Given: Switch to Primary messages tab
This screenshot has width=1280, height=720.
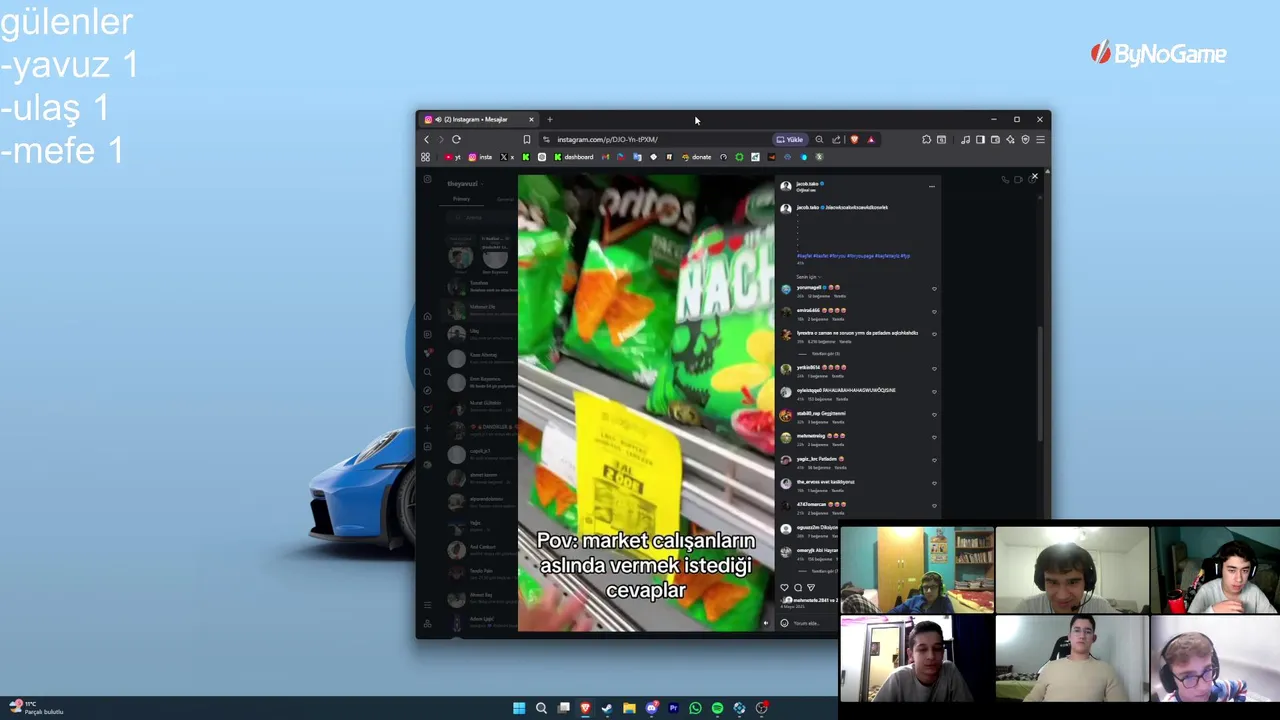Looking at the screenshot, I should pos(461,199).
